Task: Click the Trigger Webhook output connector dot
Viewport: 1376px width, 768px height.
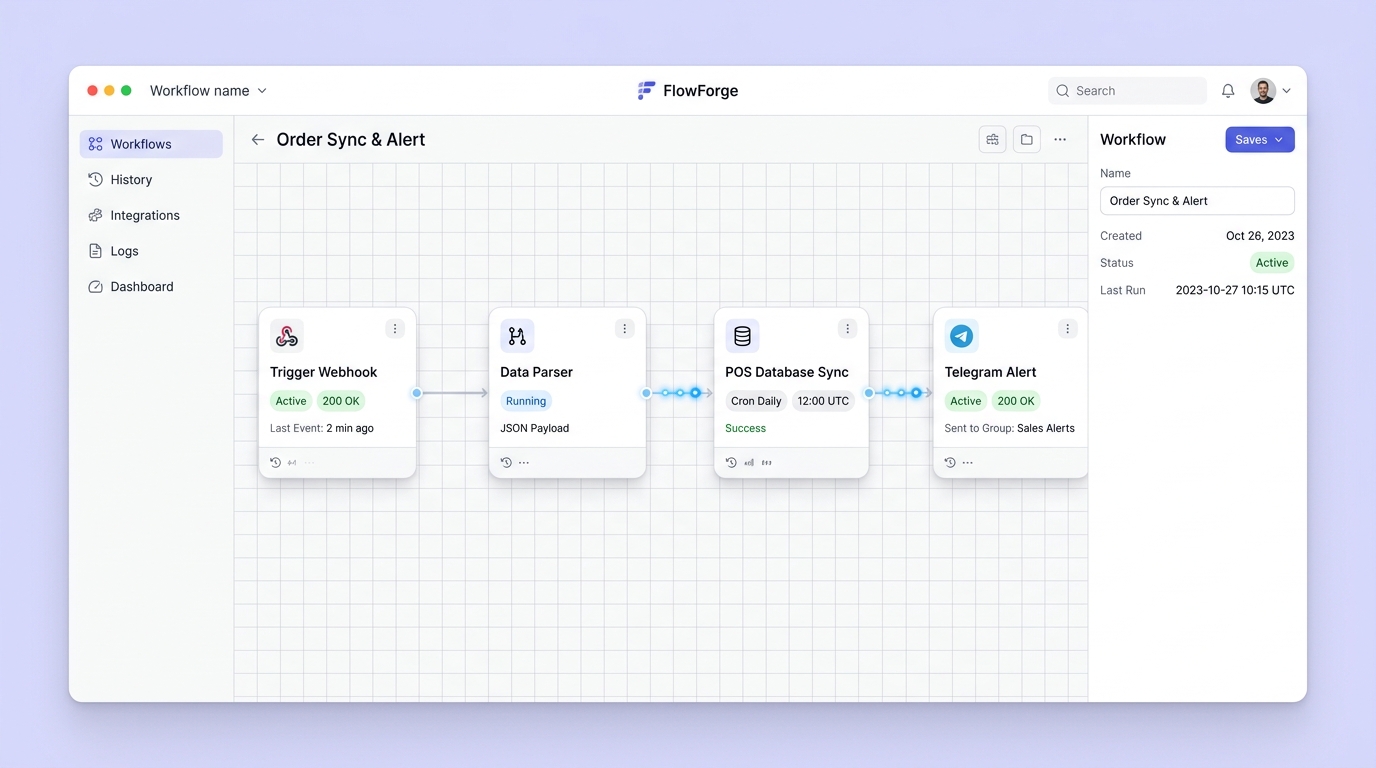Action: click(417, 393)
